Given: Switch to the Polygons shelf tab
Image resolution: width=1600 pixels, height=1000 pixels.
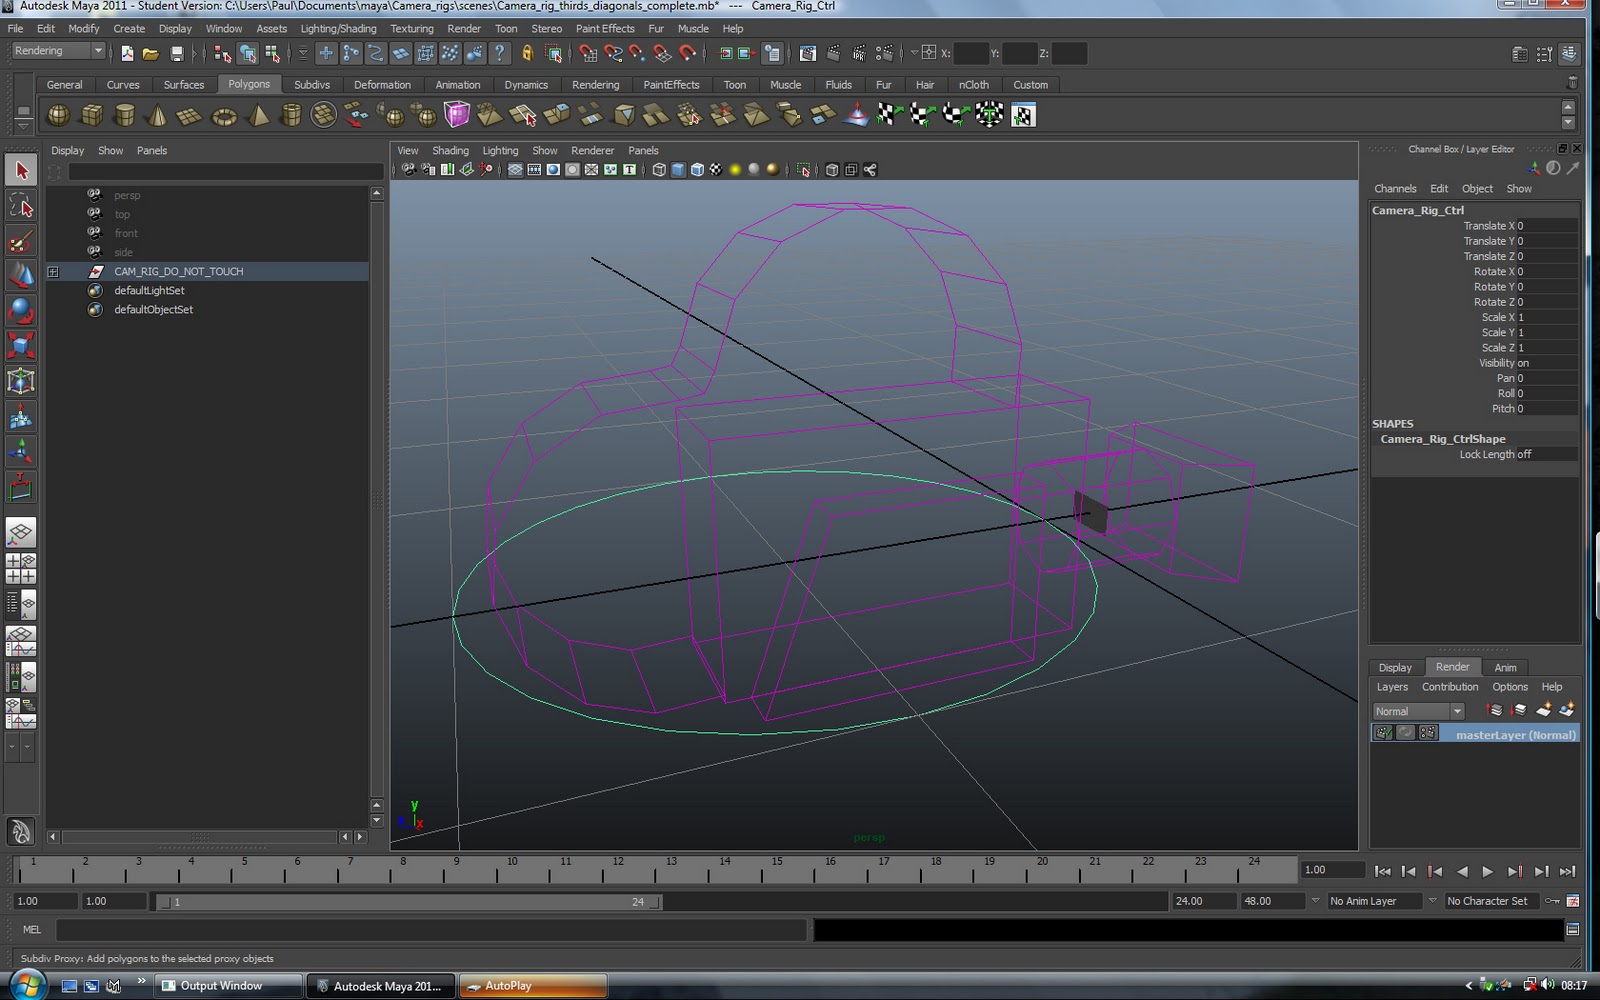Looking at the screenshot, I should tap(249, 85).
